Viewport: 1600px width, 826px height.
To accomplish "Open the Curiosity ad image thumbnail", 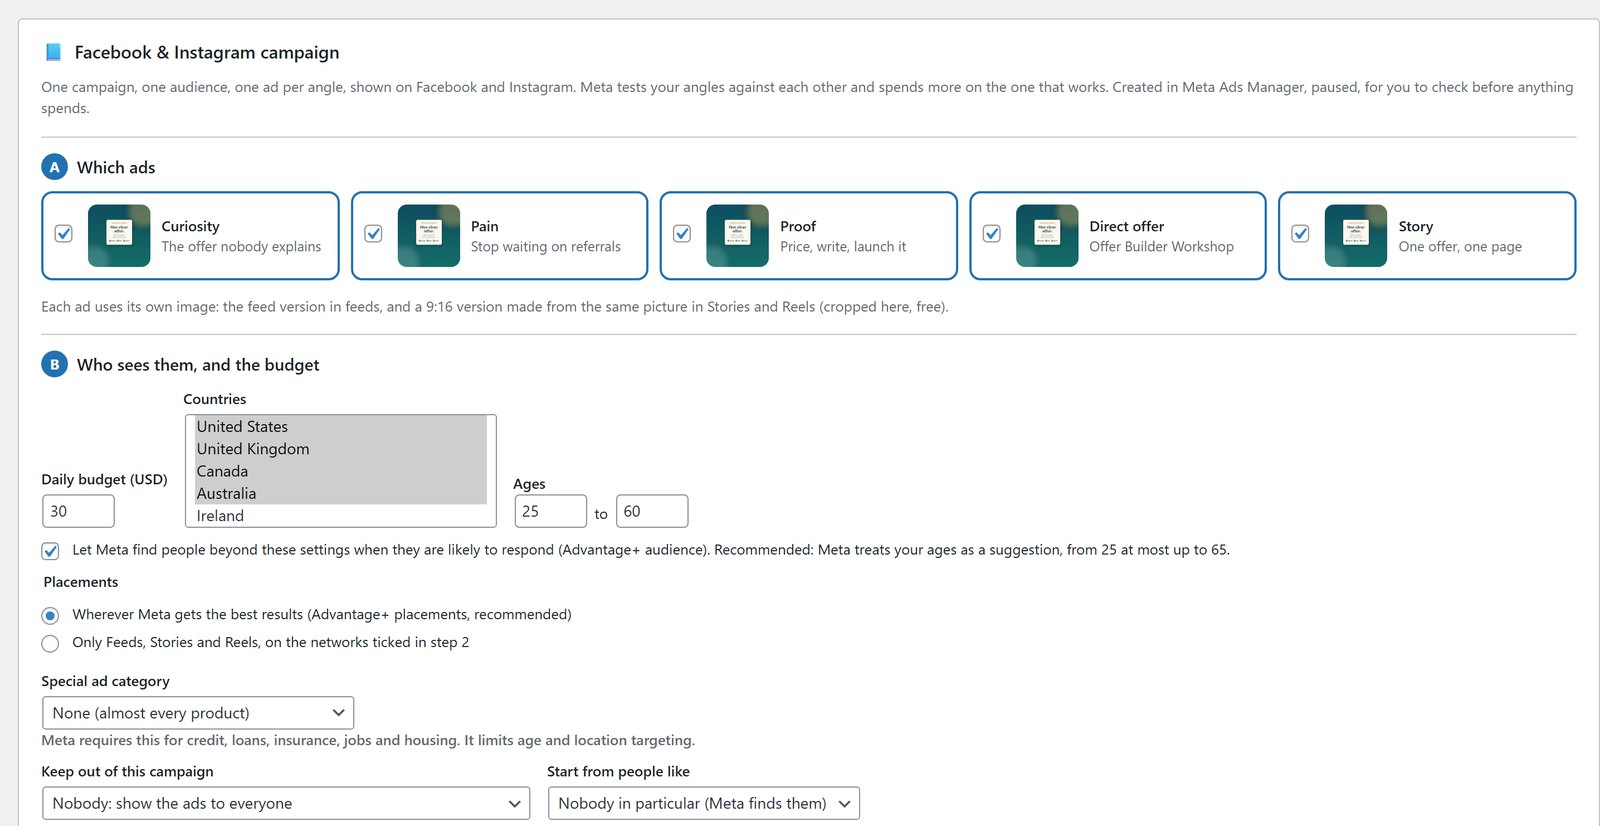I will (x=119, y=236).
